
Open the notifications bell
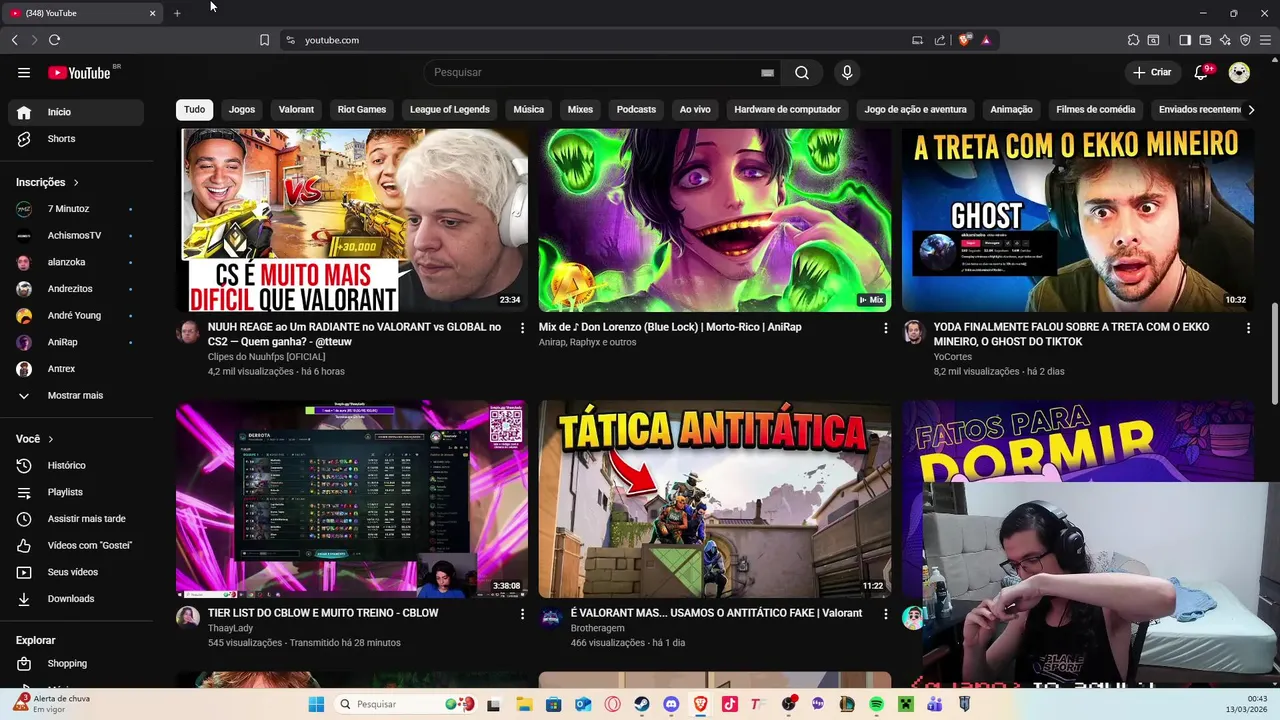click(x=1202, y=72)
